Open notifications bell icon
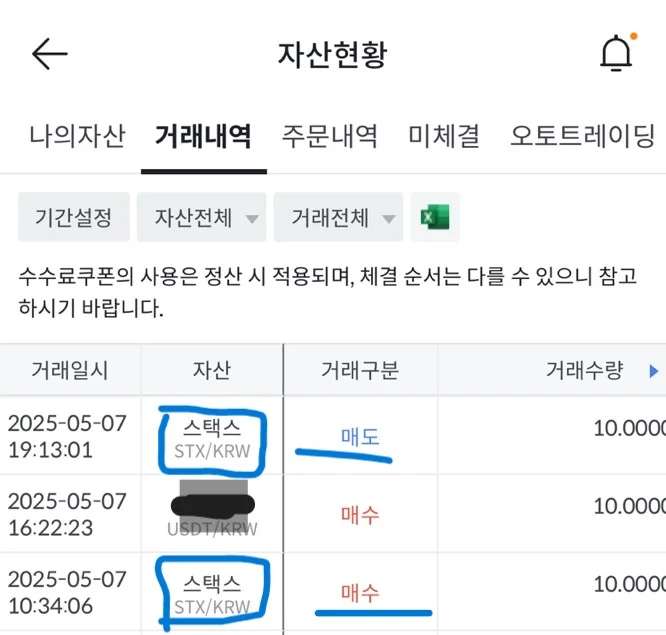Screen dimensions: 666x635 point(616,54)
